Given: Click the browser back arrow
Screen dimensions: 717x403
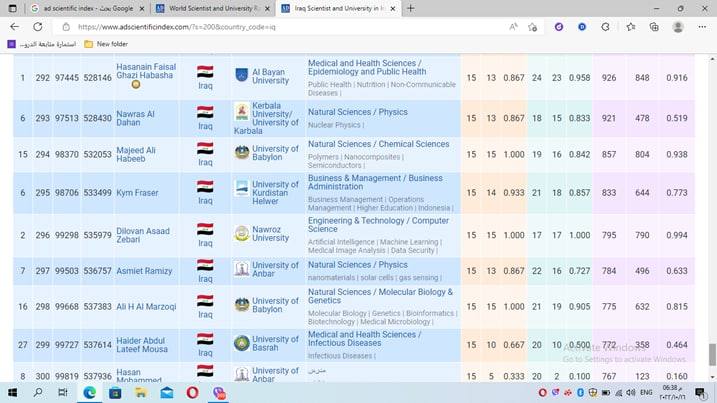Looking at the screenshot, I should pyautogui.click(x=14, y=27).
